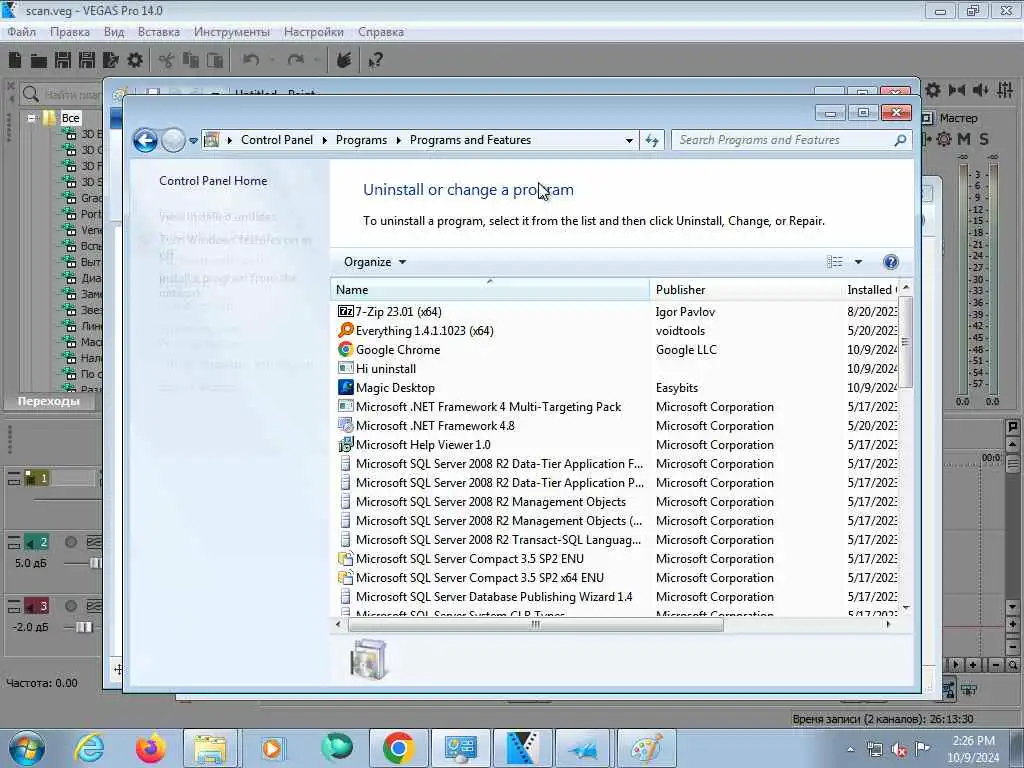The height and width of the screenshot is (768, 1024).
Task: Click the Copy icon in VEGAS toolbar
Action: tap(191, 61)
